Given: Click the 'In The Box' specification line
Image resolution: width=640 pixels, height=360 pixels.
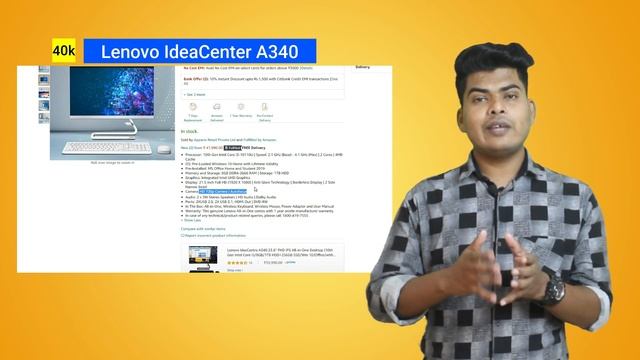Looking at the screenshot, I should tap(260, 207).
